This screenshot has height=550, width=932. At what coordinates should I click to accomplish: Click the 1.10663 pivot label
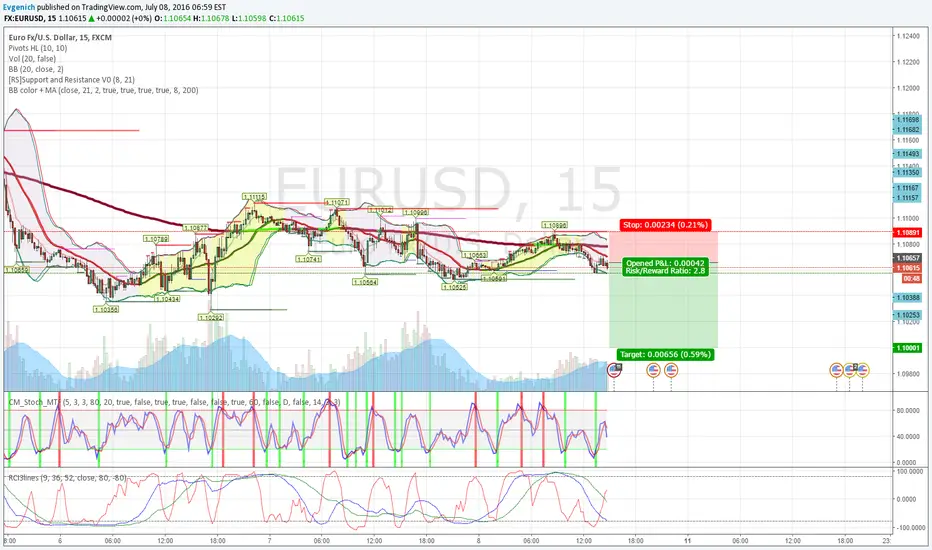[474, 255]
